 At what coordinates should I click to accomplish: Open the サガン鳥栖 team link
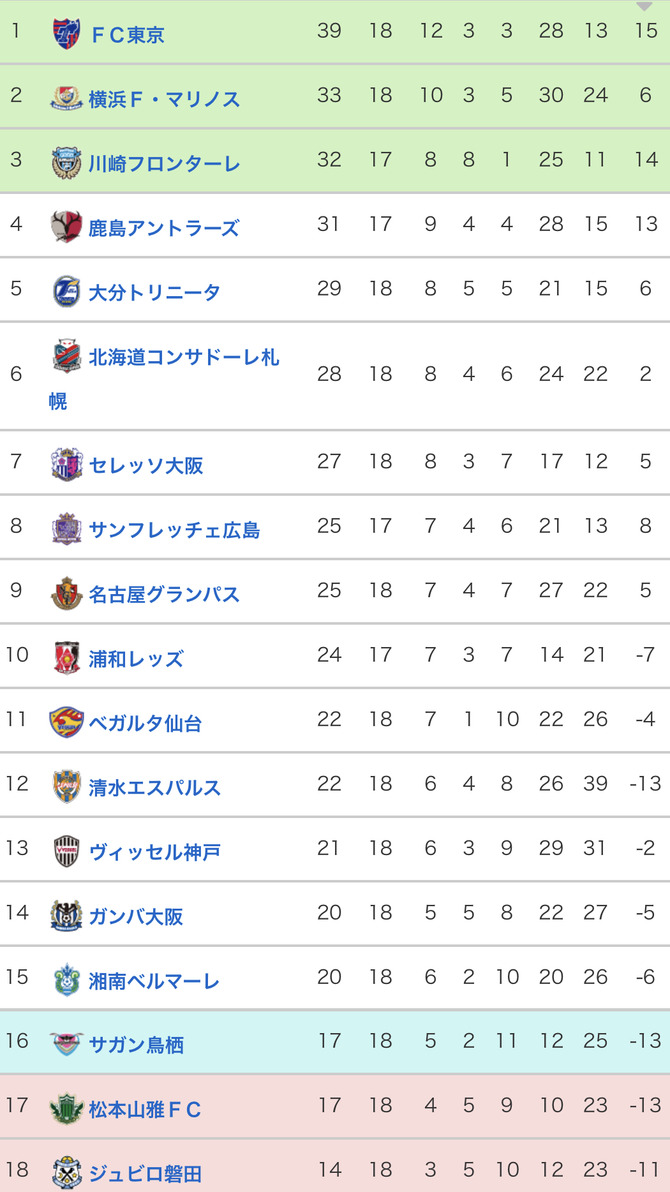(136, 1045)
